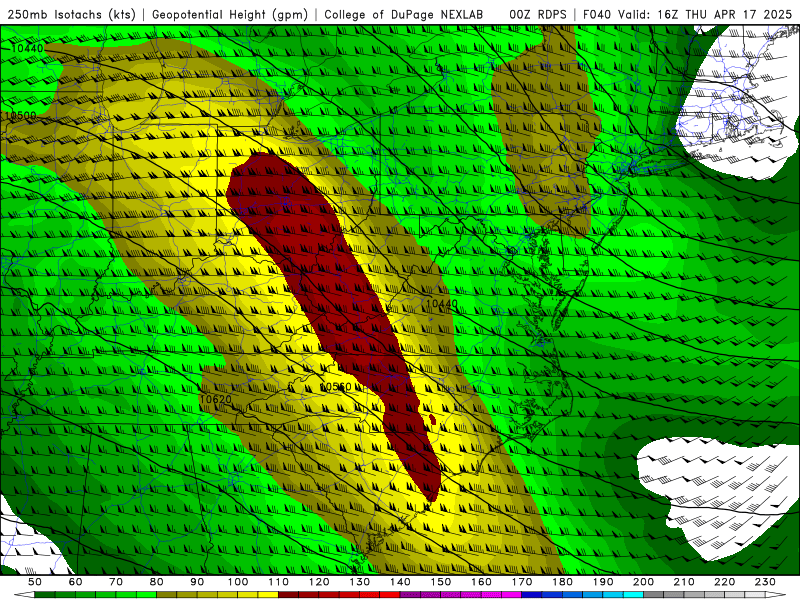The width and height of the screenshot is (800, 600).
Task: Click the 'F040 Valid: 16Z THU APR 17 2025' text
Action: [687, 14]
